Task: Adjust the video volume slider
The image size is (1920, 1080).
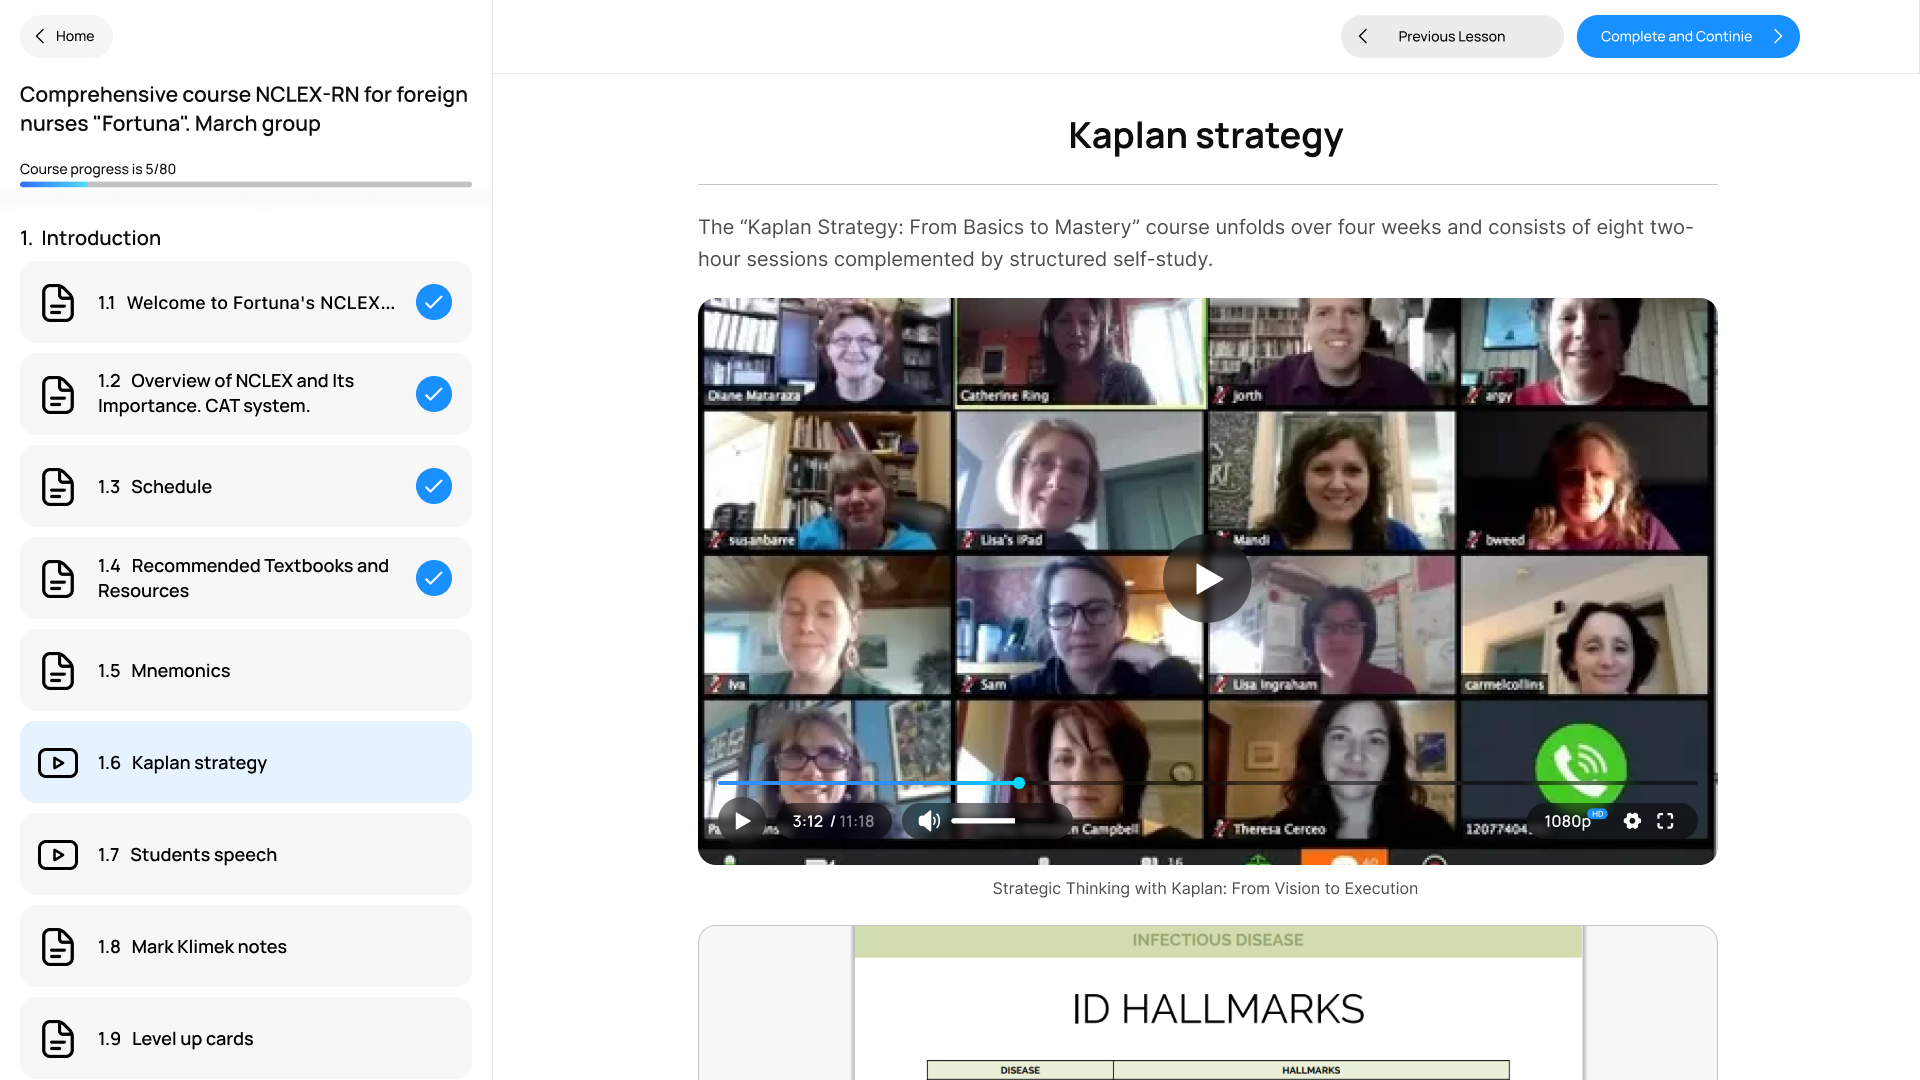Action: [984, 821]
